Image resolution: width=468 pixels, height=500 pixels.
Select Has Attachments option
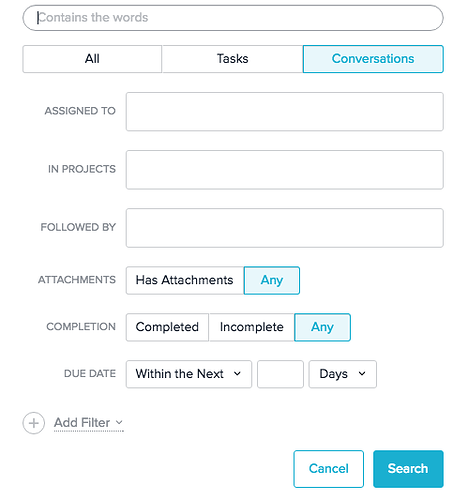click(185, 280)
